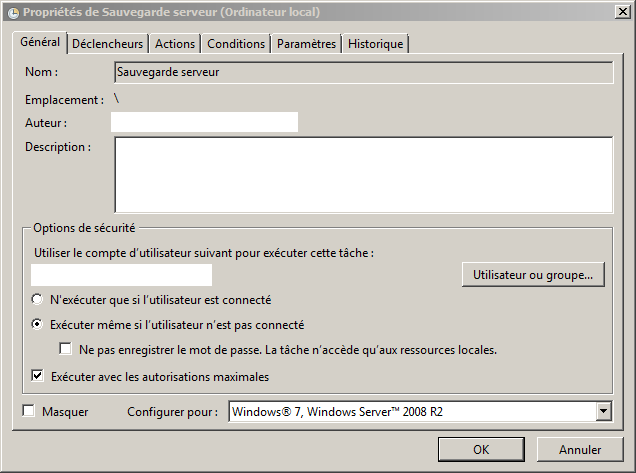Uncheck Exécuter avec les autorisations maximales
The width and height of the screenshot is (636, 473).
[x=37, y=376]
